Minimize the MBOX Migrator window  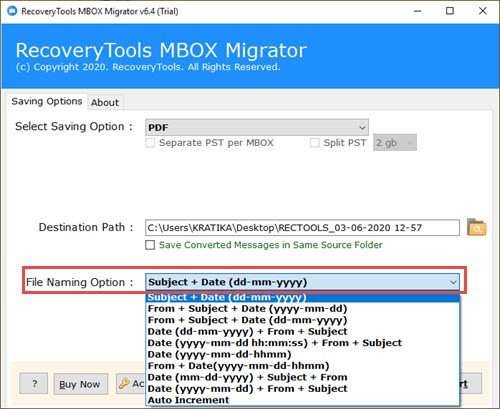point(418,11)
